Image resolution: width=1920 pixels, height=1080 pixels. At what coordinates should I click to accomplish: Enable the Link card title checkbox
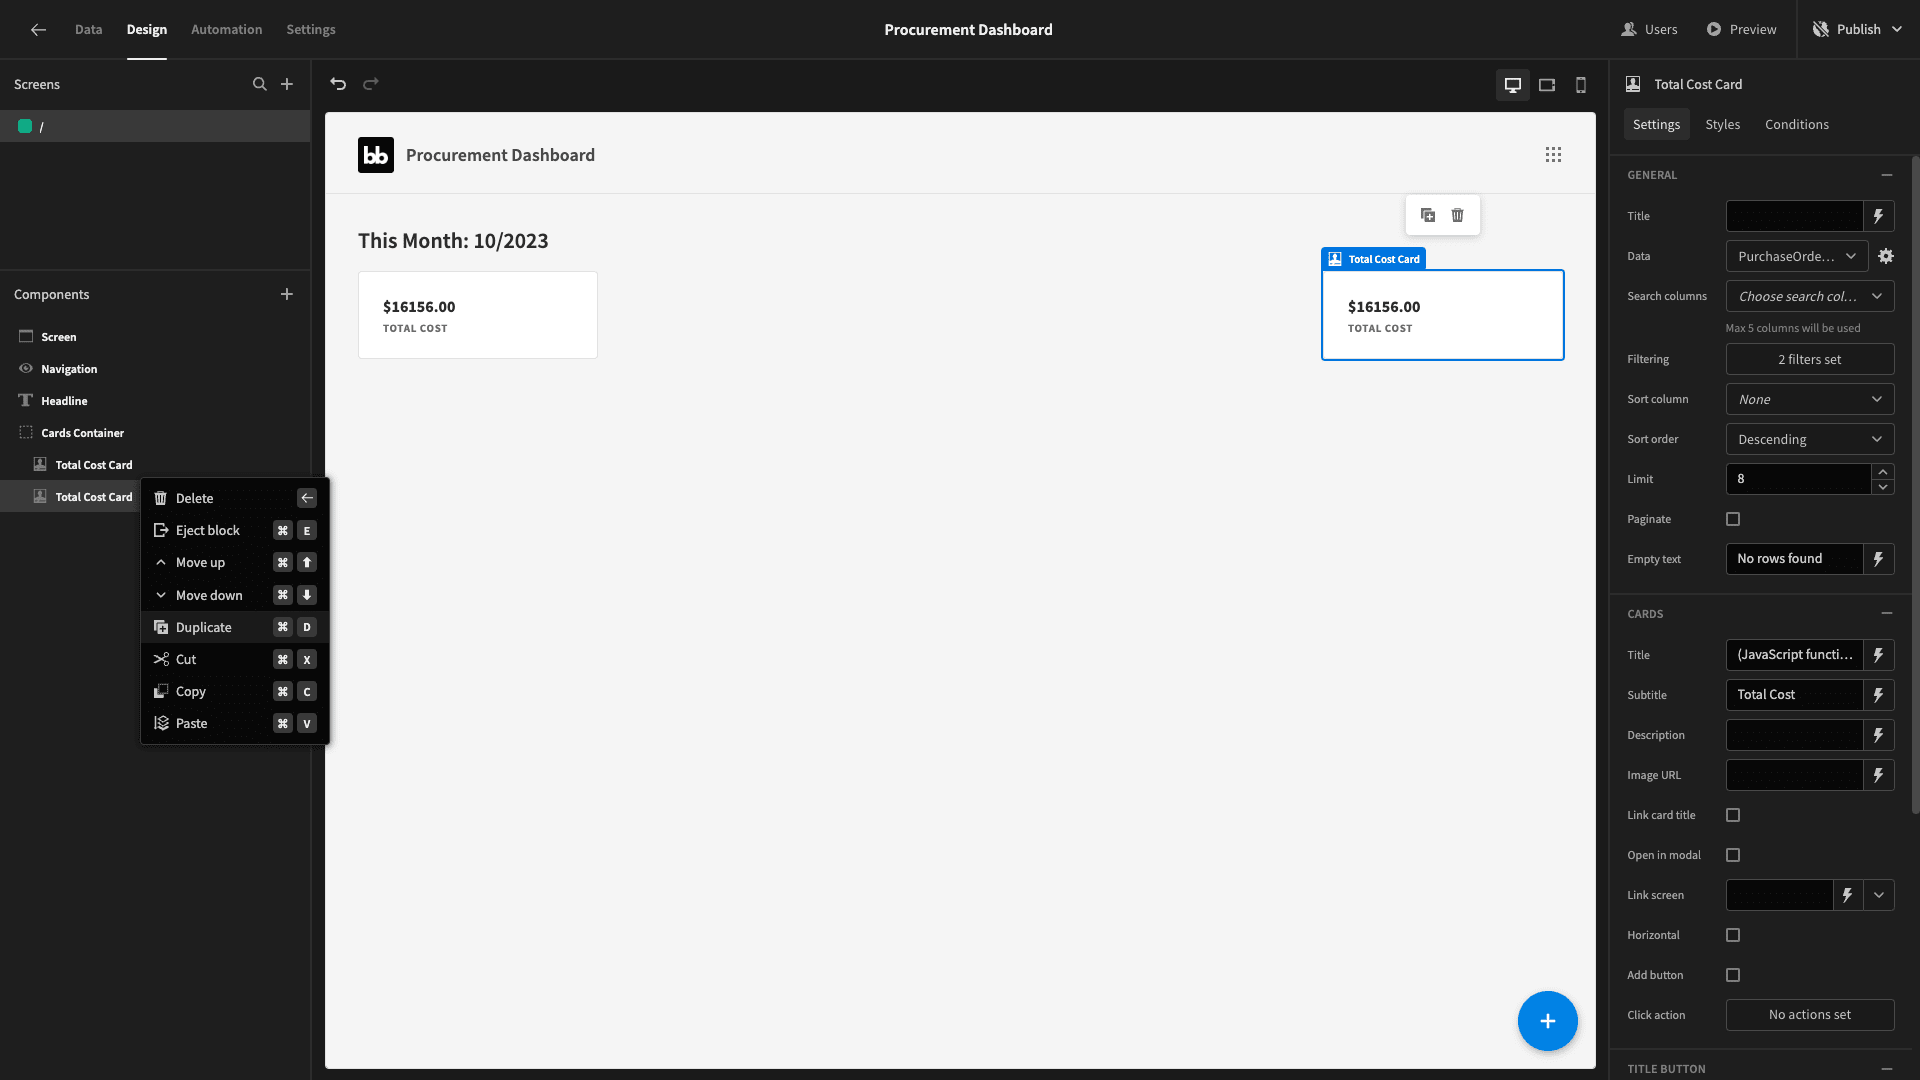click(1733, 815)
